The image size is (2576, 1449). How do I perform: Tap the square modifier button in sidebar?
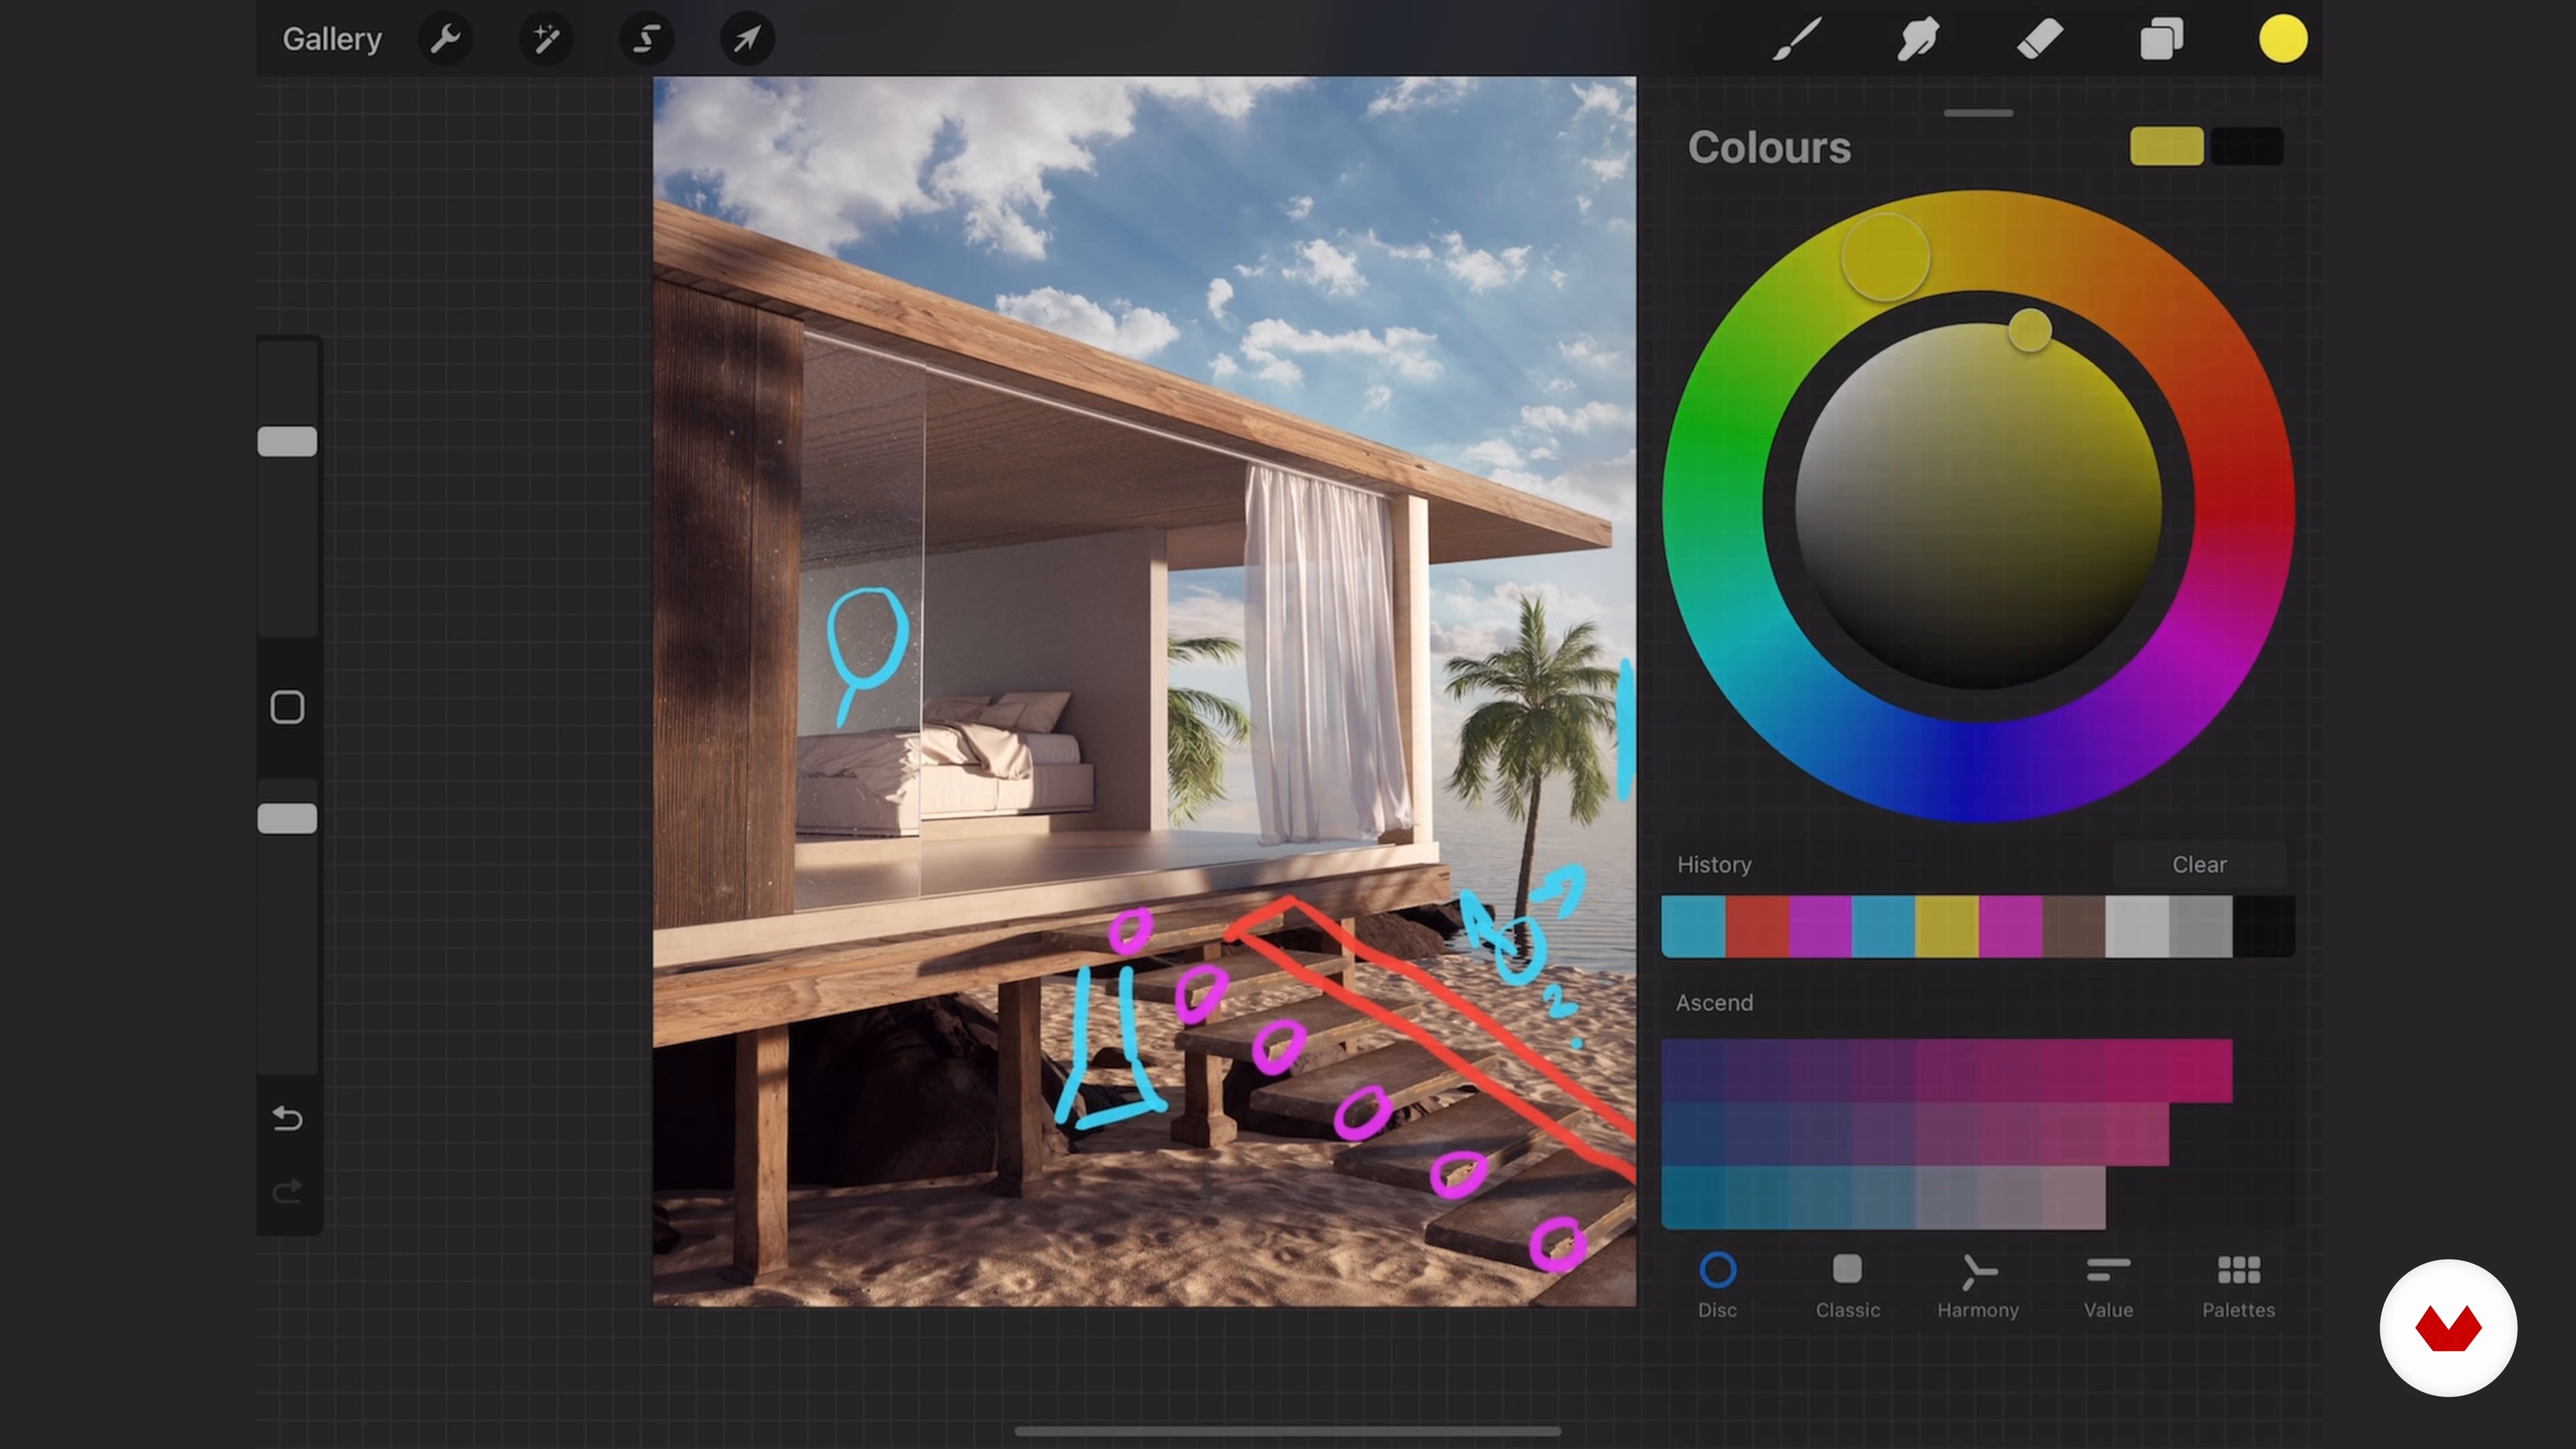(288, 708)
